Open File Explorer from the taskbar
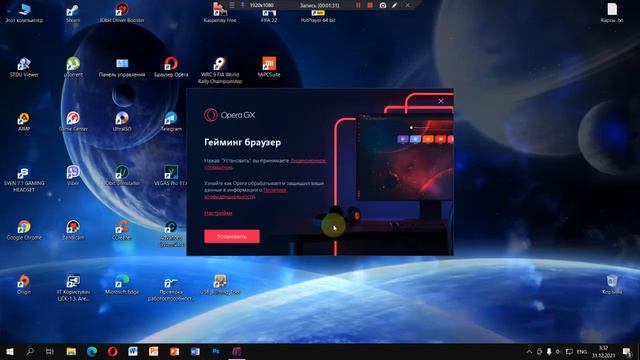The width and height of the screenshot is (640, 360). point(71,351)
